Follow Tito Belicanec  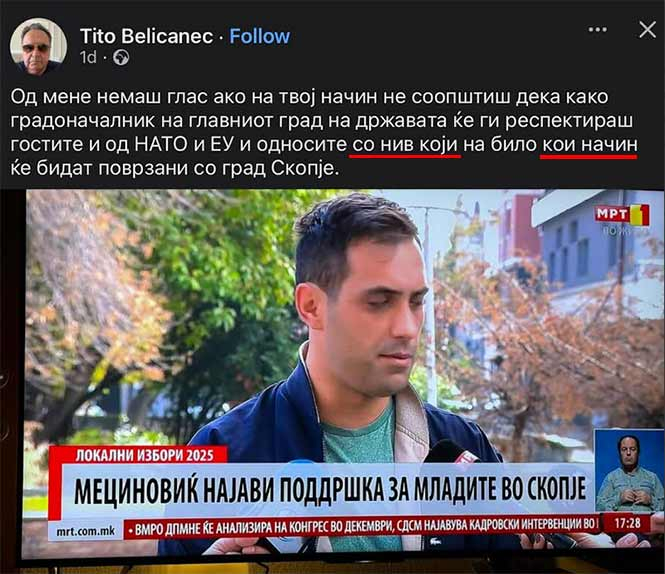[260, 36]
